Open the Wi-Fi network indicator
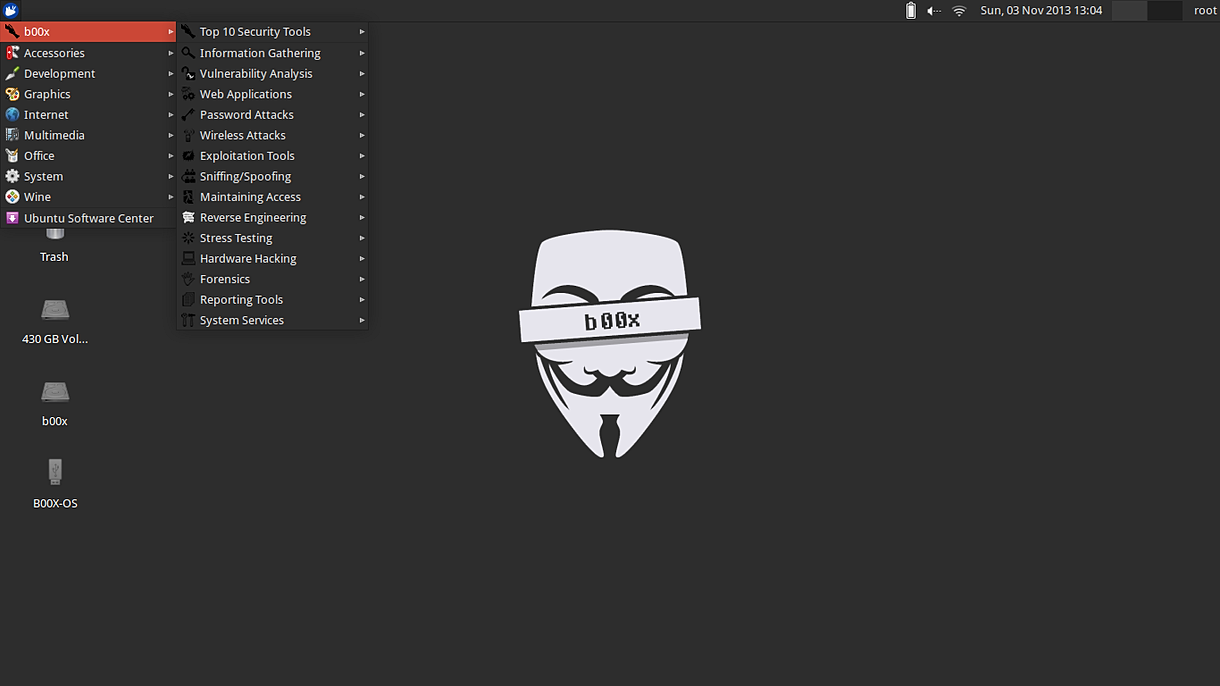The width and height of the screenshot is (1220, 686). 959,10
